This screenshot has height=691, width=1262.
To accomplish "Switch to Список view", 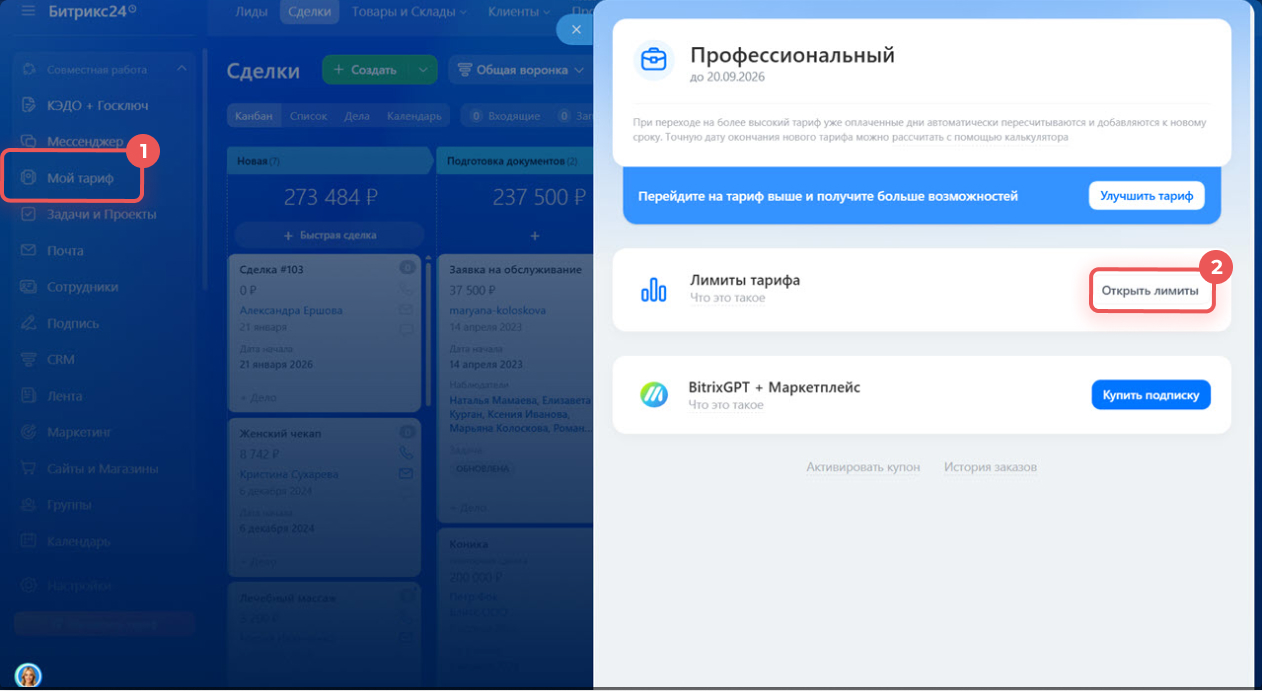I will point(308,116).
